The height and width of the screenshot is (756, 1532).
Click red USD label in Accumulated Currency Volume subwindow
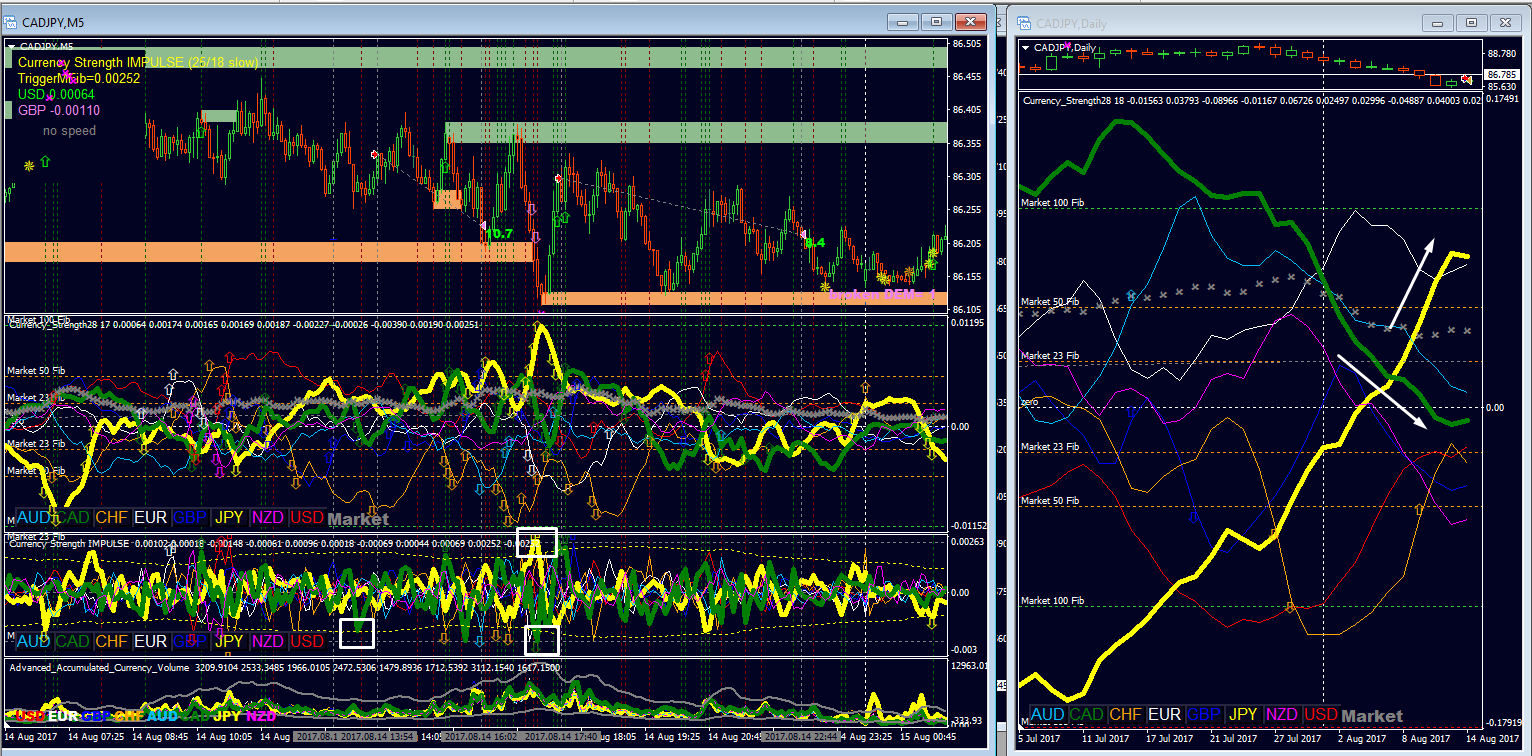(x=30, y=716)
